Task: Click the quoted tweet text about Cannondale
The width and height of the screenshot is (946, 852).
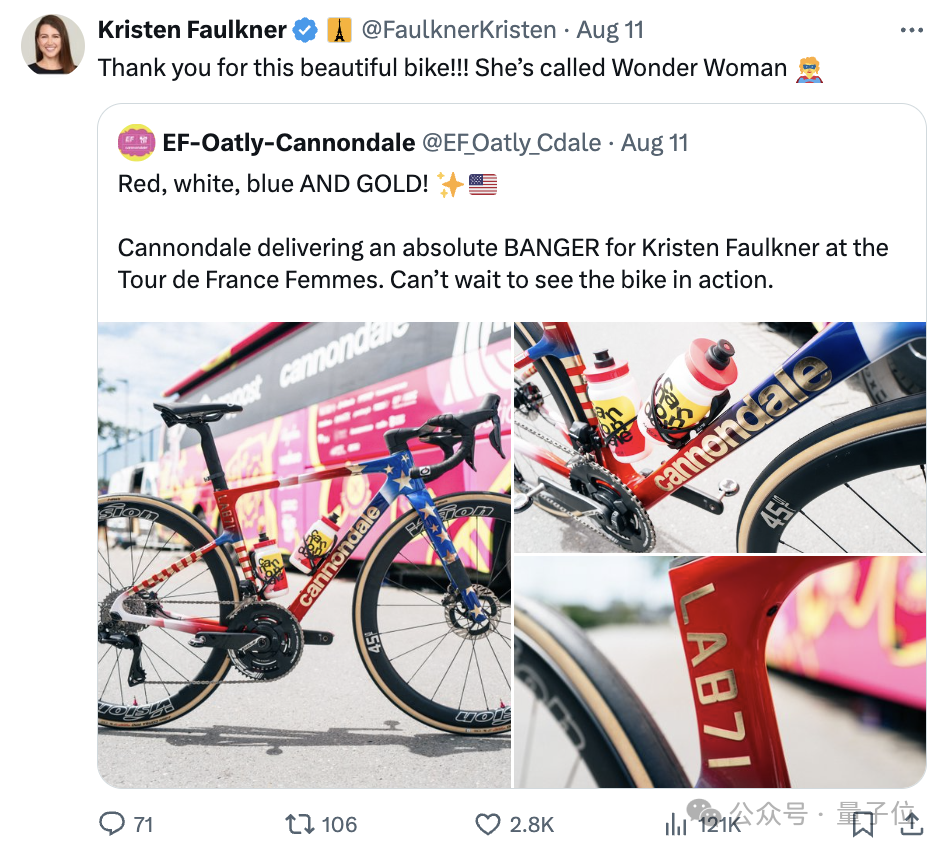Action: coord(503,263)
